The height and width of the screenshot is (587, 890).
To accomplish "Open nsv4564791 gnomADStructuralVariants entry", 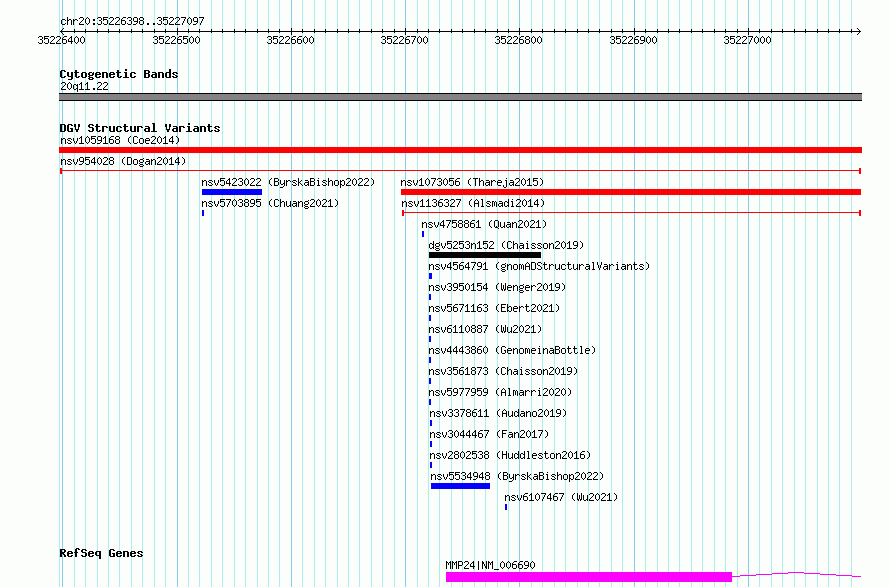I will [x=539, y=266].
